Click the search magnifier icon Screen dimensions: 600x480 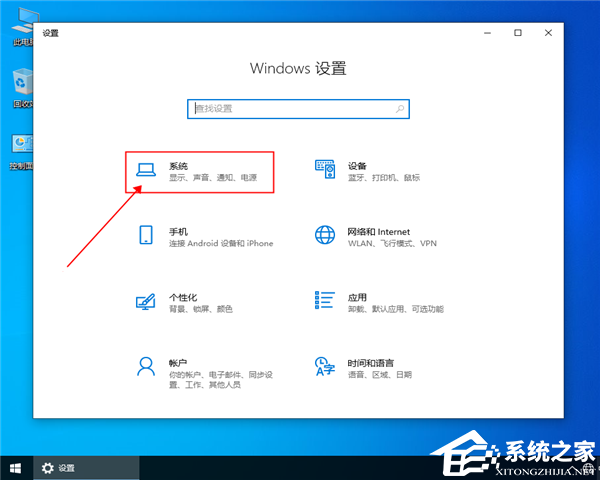pyautogui.click(x=400, y=109)
